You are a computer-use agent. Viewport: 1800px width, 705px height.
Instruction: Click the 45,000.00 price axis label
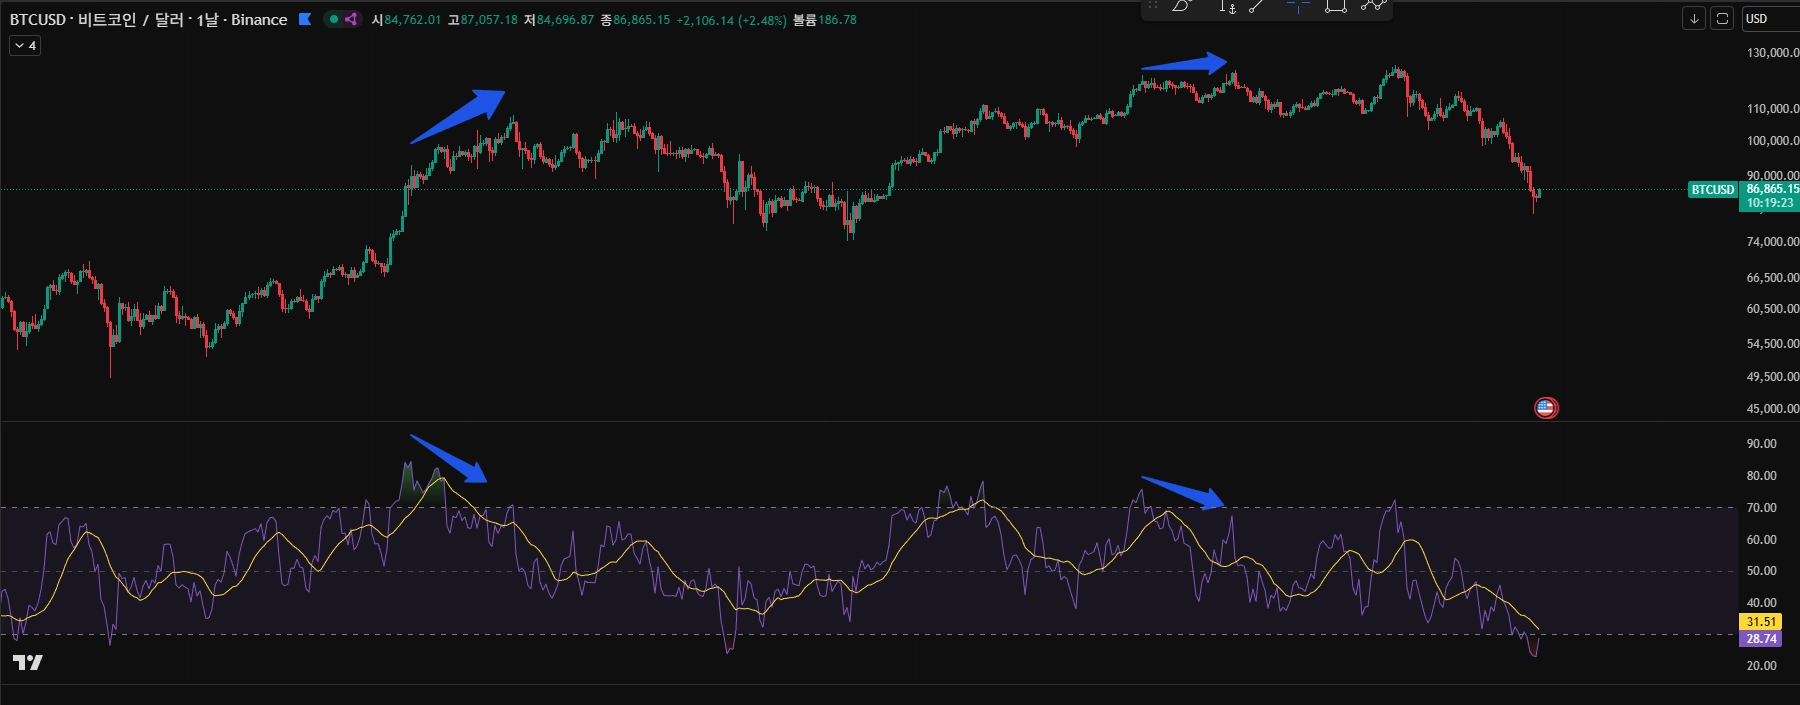pos(1772,409)
